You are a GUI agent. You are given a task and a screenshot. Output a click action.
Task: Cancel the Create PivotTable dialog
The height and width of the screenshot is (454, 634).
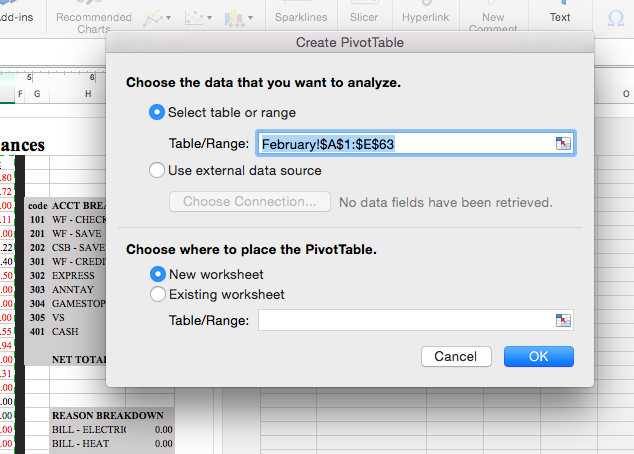pyautogui.click(x=456, y=357)
